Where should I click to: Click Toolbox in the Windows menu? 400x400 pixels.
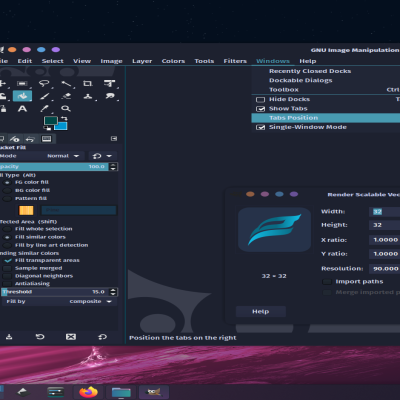(x=326, y=90)
